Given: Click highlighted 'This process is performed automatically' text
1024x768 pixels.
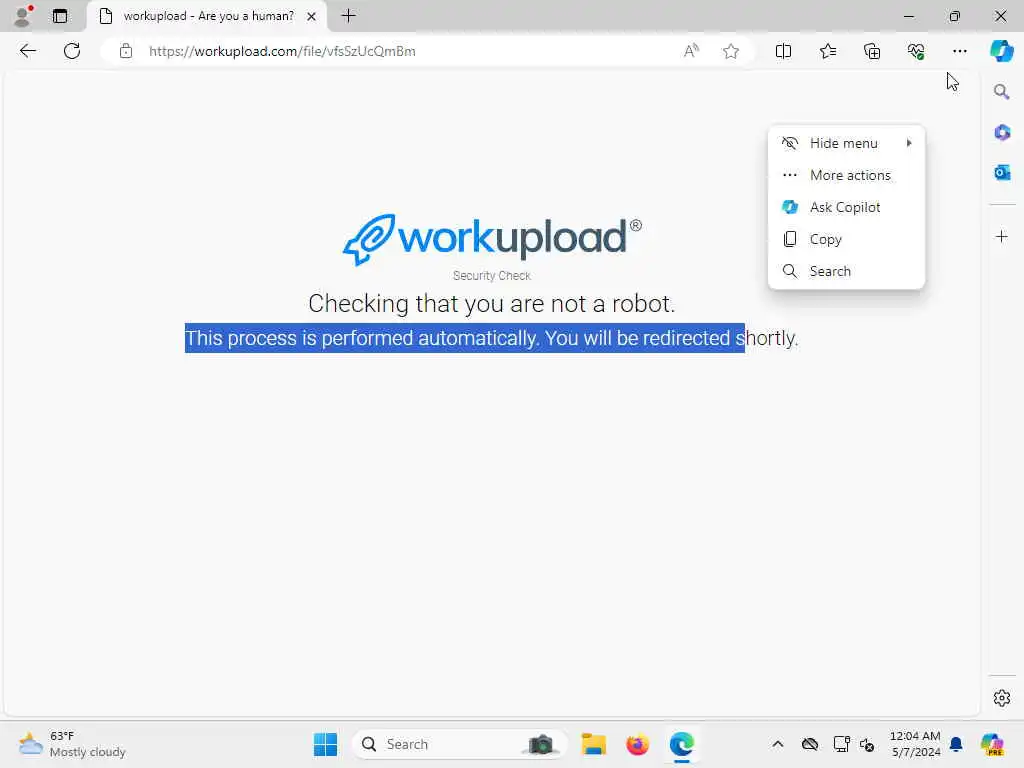Looking at the screenshot, I should pos(362,338).
